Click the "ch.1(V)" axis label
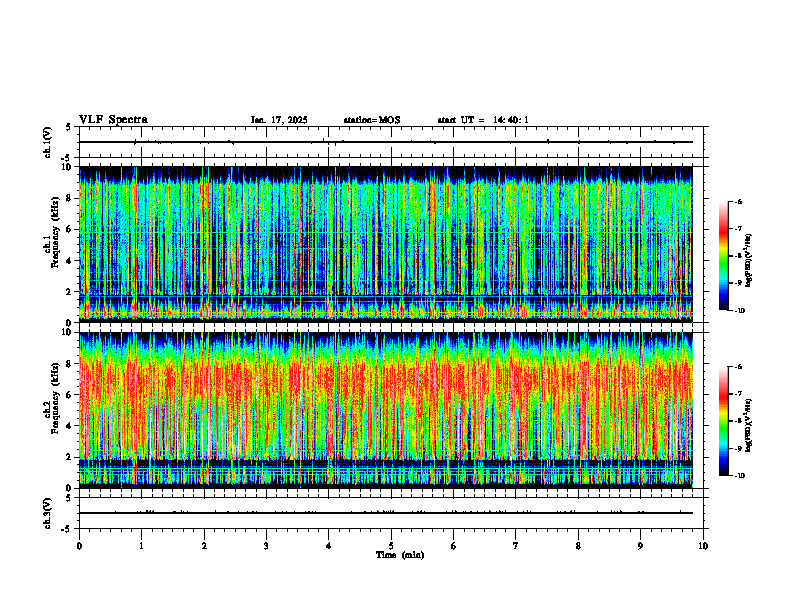 point(48,142)
